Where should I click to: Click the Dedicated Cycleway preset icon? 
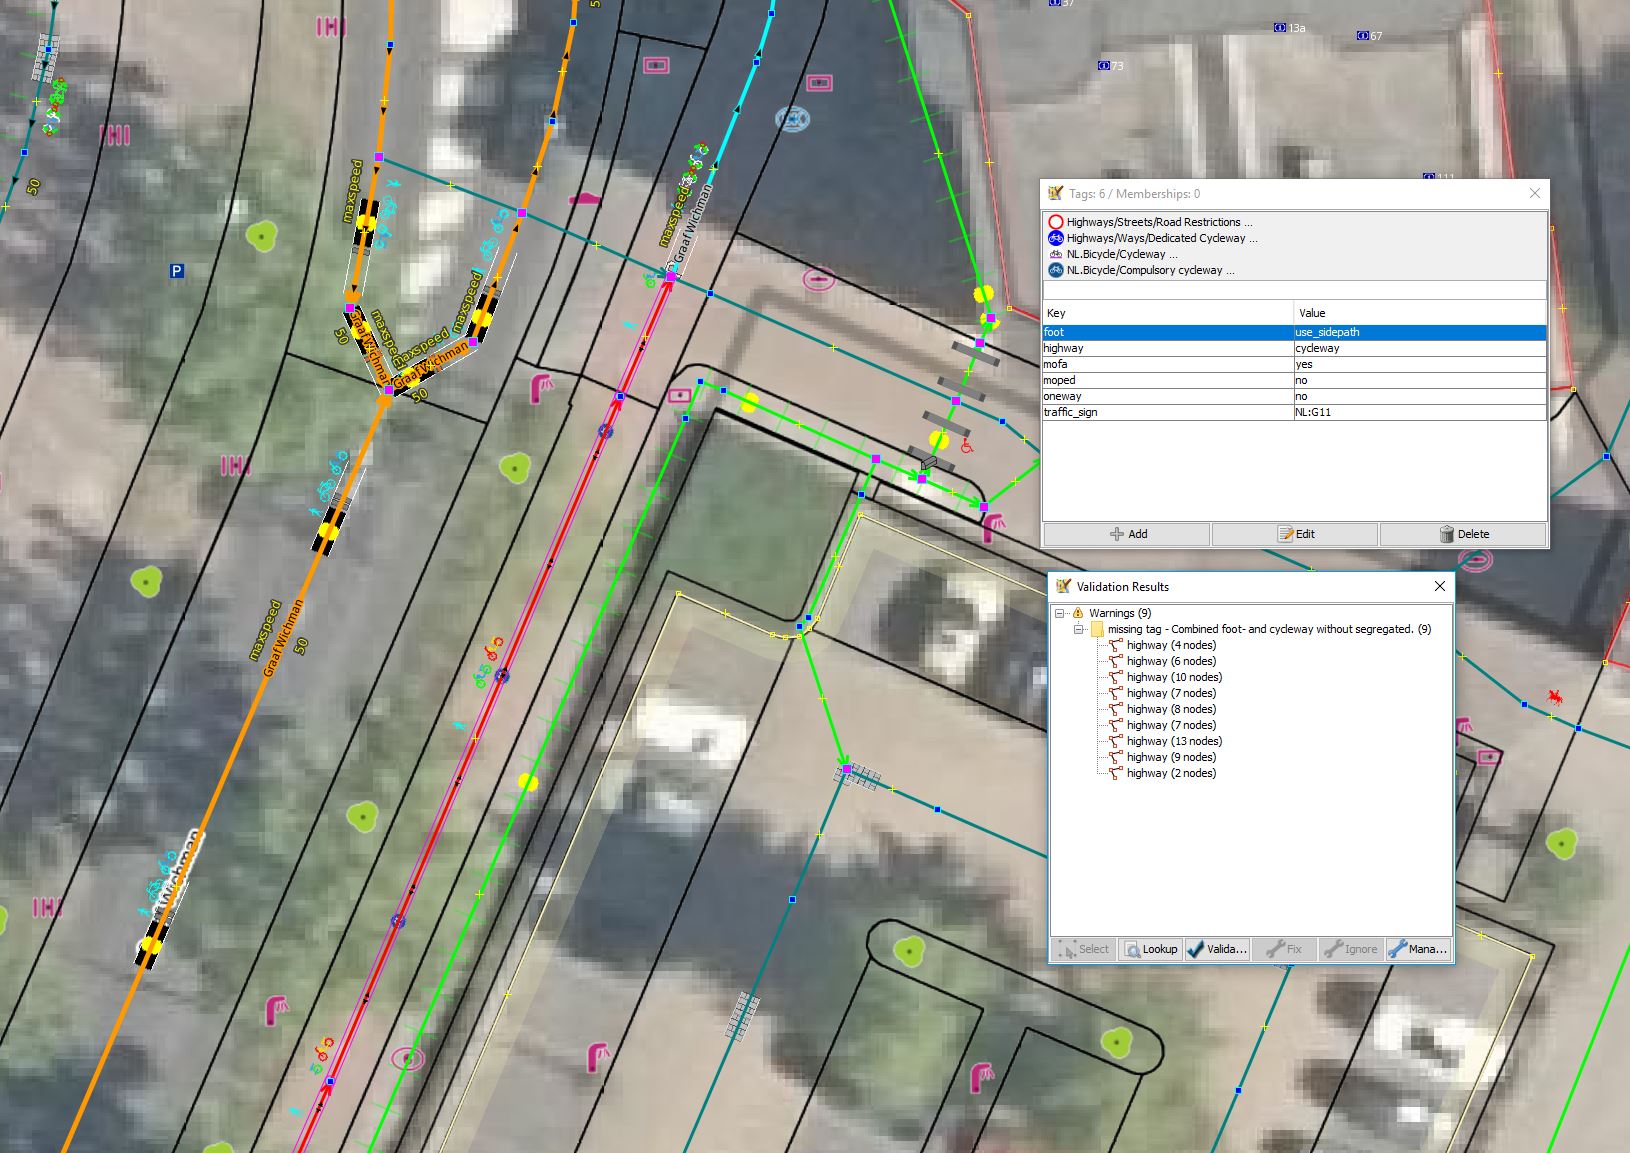[1055, 238]
